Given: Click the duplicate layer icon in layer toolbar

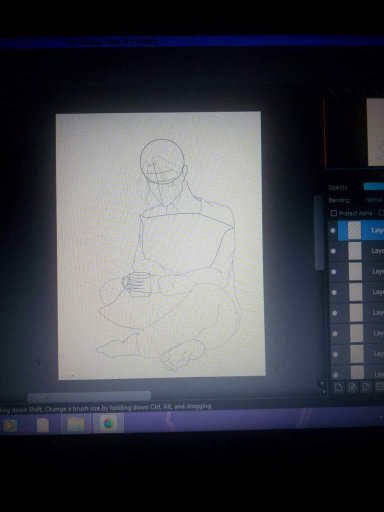Looking at the screenshot, I should pos(352,387).
